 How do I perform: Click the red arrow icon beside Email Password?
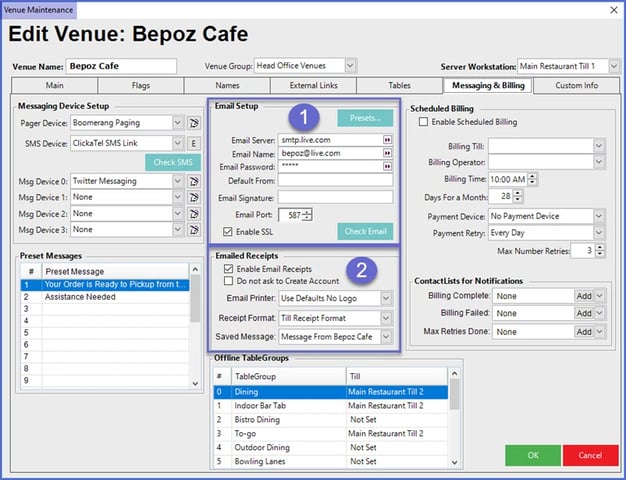387,167
